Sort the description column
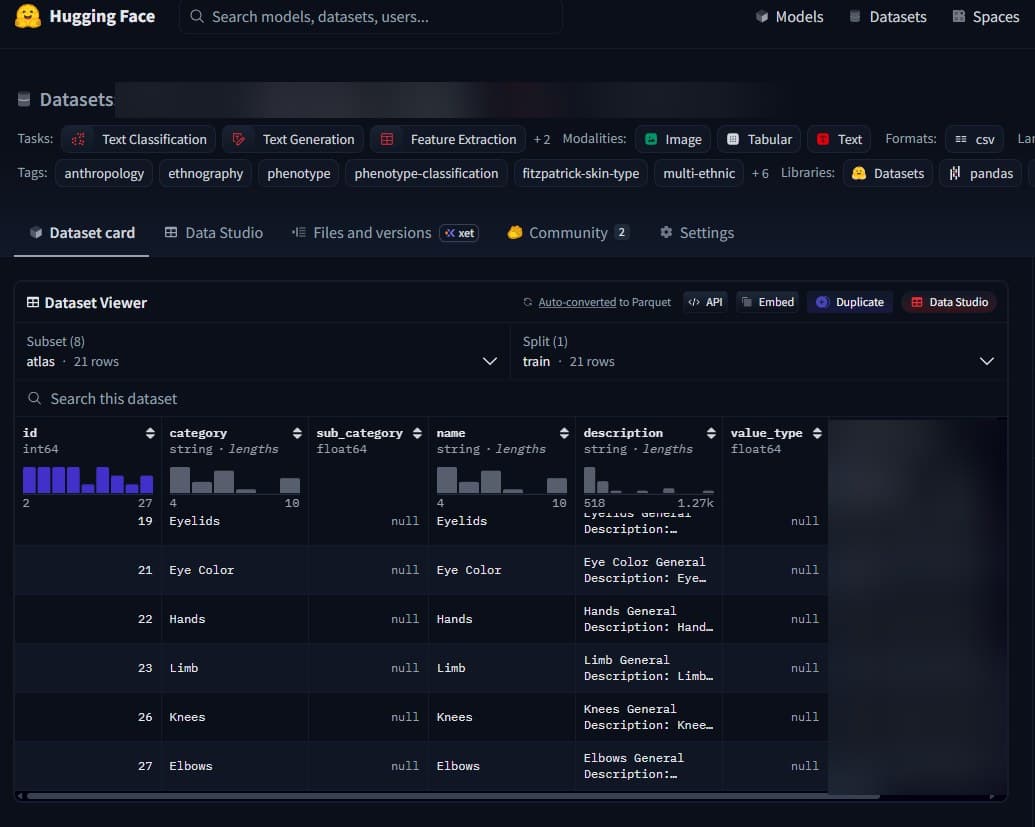 711,433
